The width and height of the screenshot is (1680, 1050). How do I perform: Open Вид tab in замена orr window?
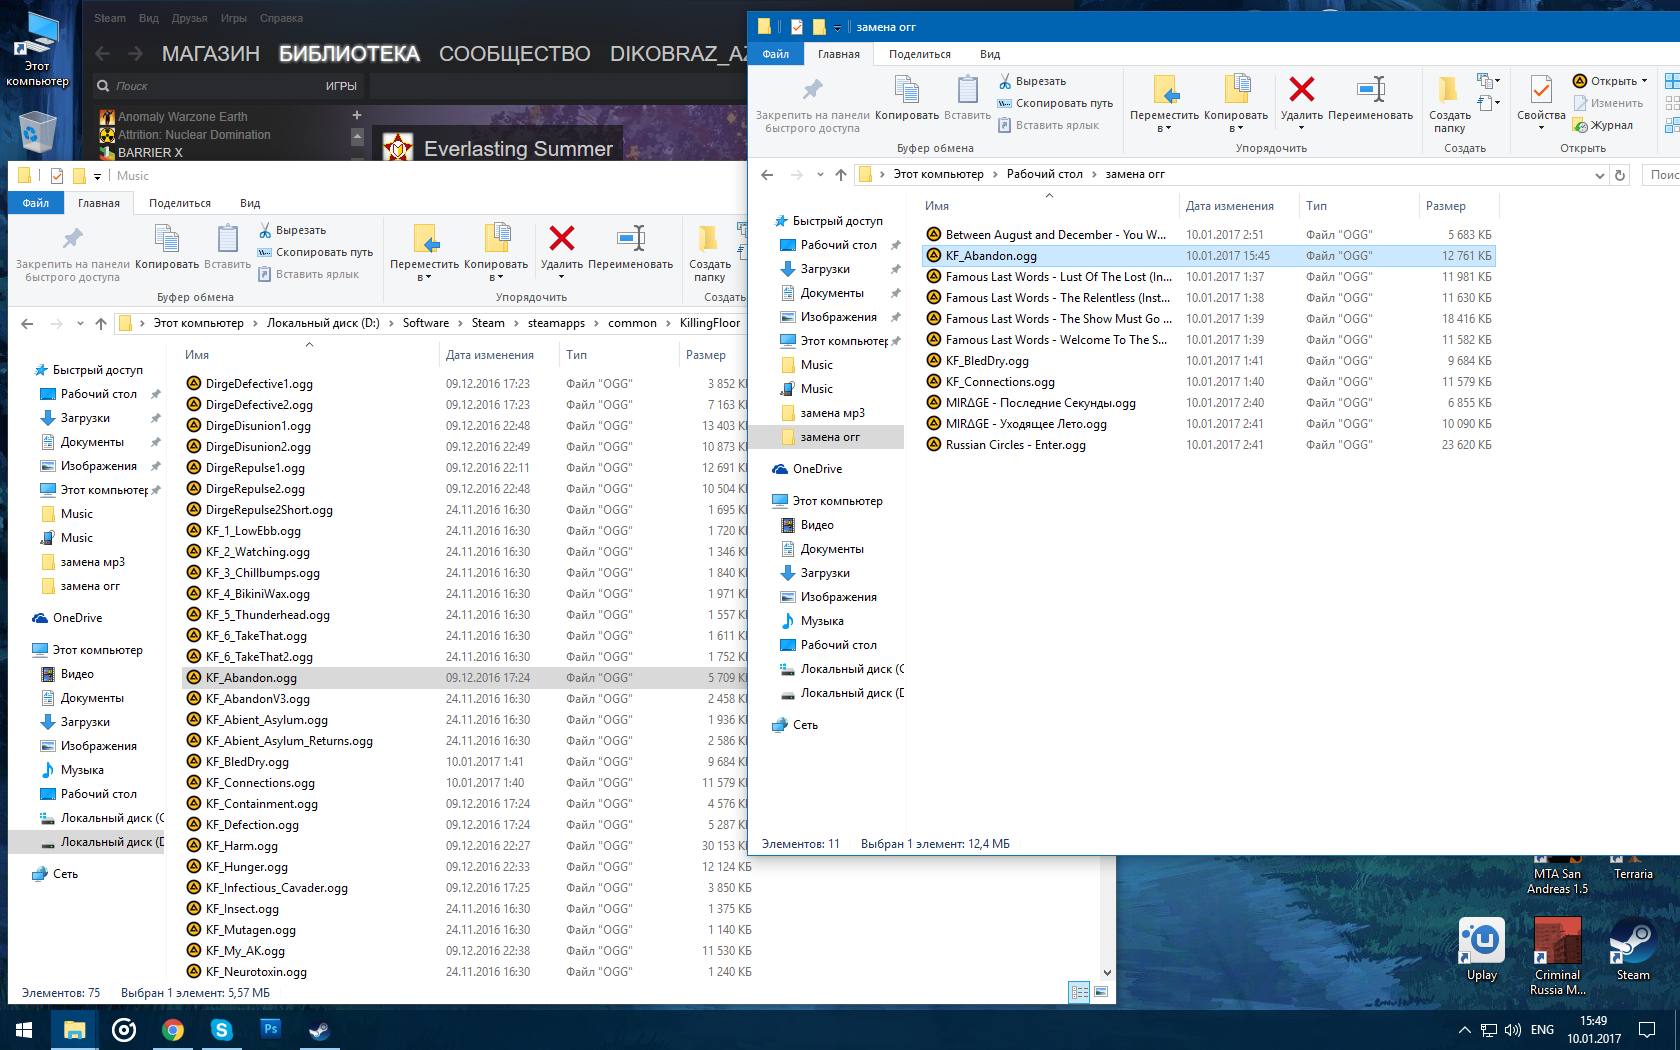point(989,54)
